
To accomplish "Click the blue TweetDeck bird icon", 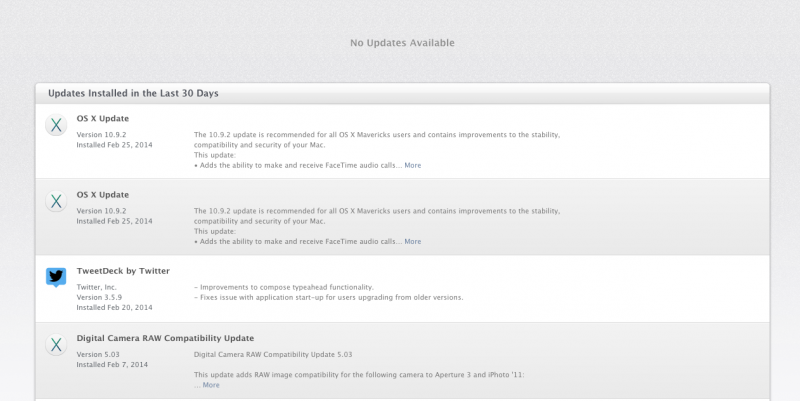I will point(56,278).
